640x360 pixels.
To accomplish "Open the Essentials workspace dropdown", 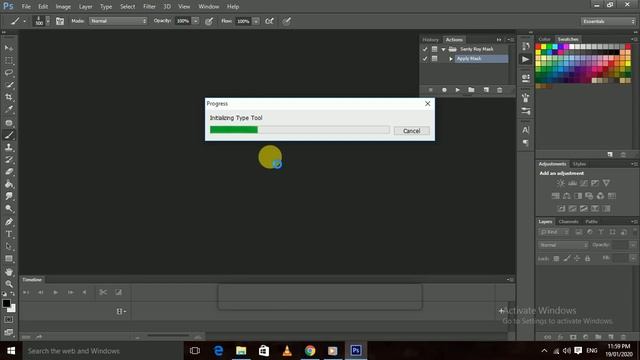I will [608, 21].
